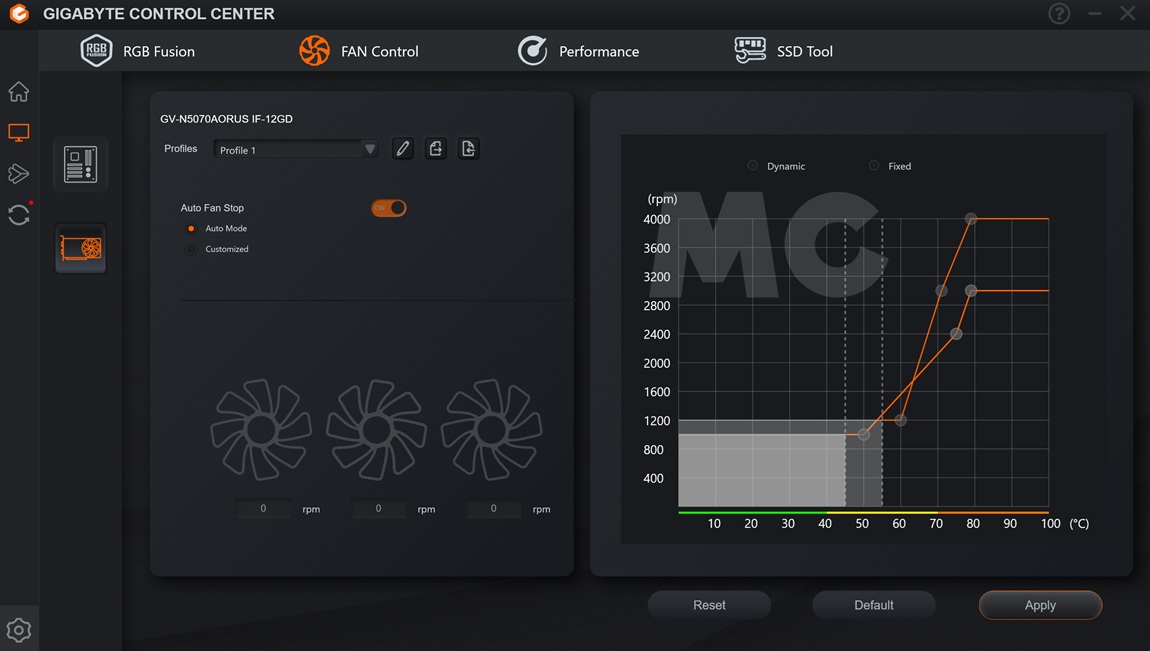Viewport: 1150px width, 651px height.
Task: Open the Profile 1 dropdown
Action: coord(296,150)
